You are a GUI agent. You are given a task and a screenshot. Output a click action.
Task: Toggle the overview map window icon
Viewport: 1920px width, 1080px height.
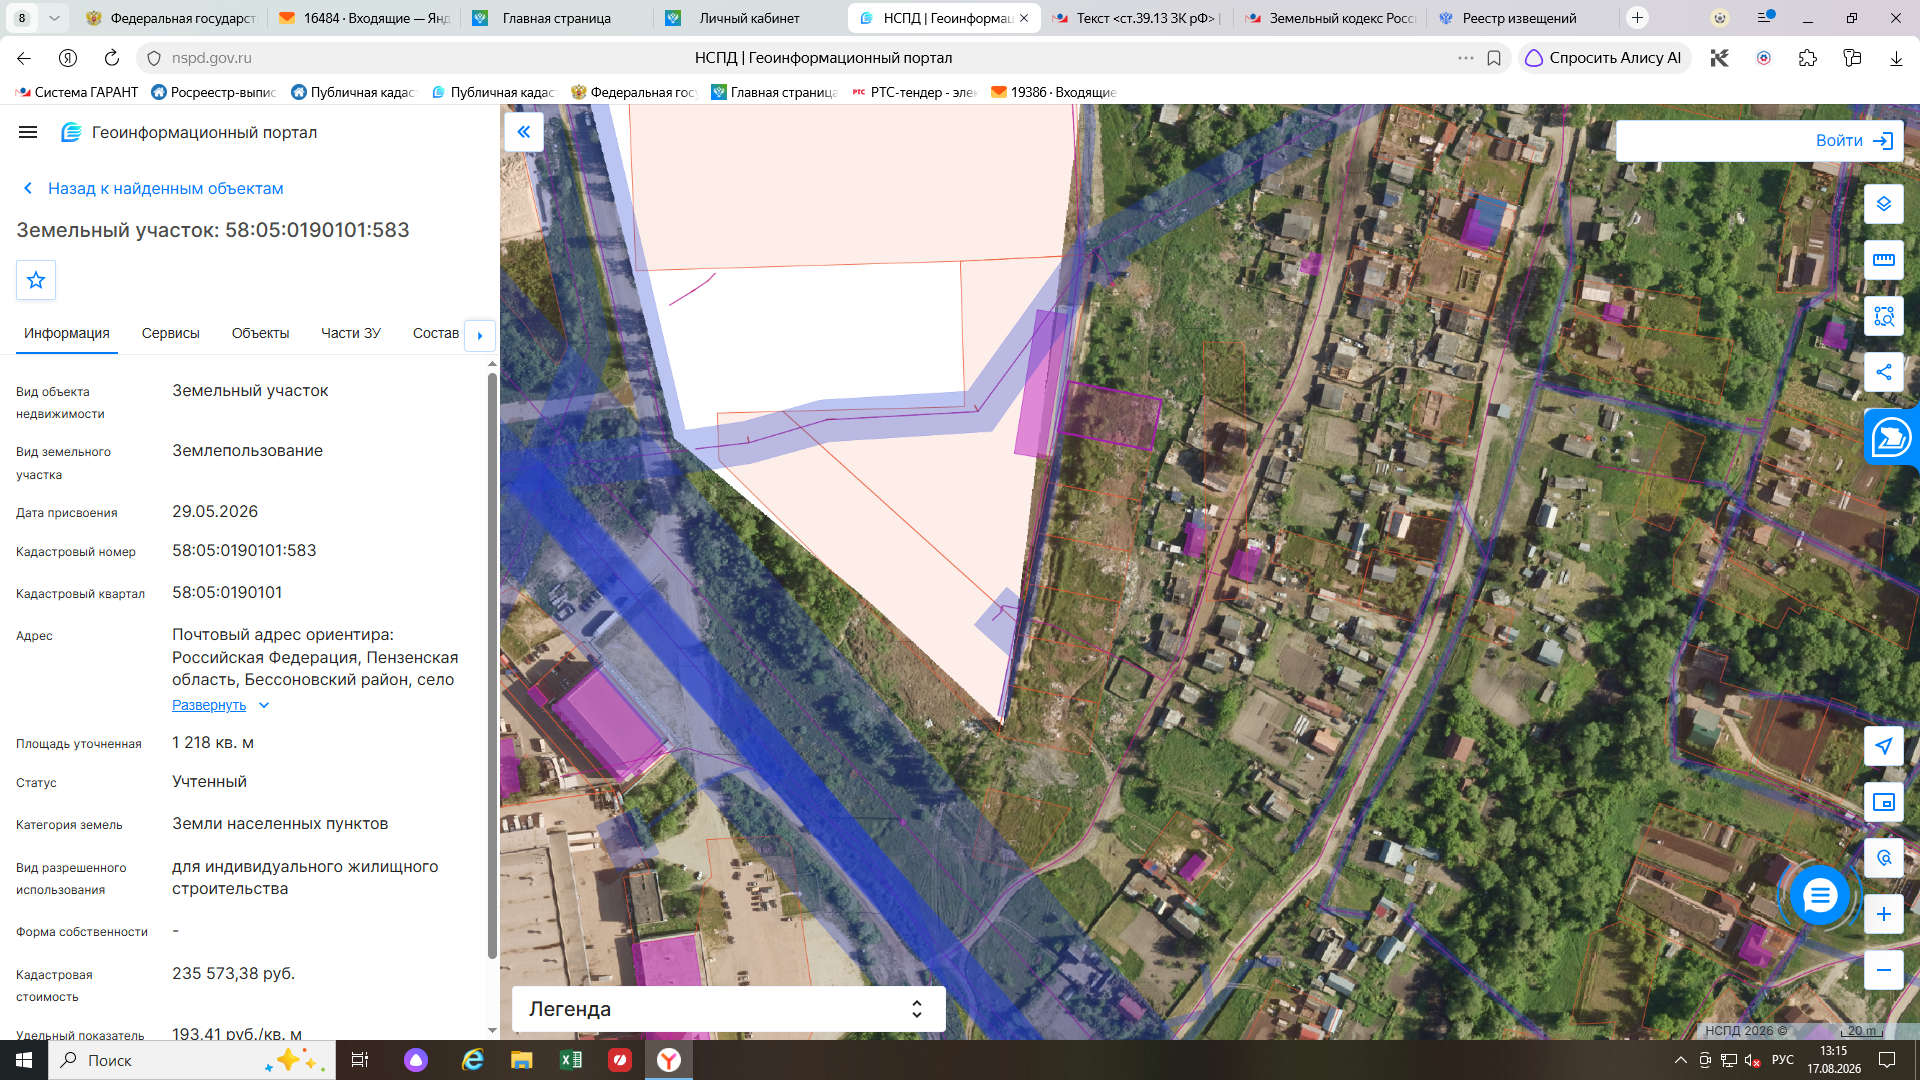pos(1883,802)
